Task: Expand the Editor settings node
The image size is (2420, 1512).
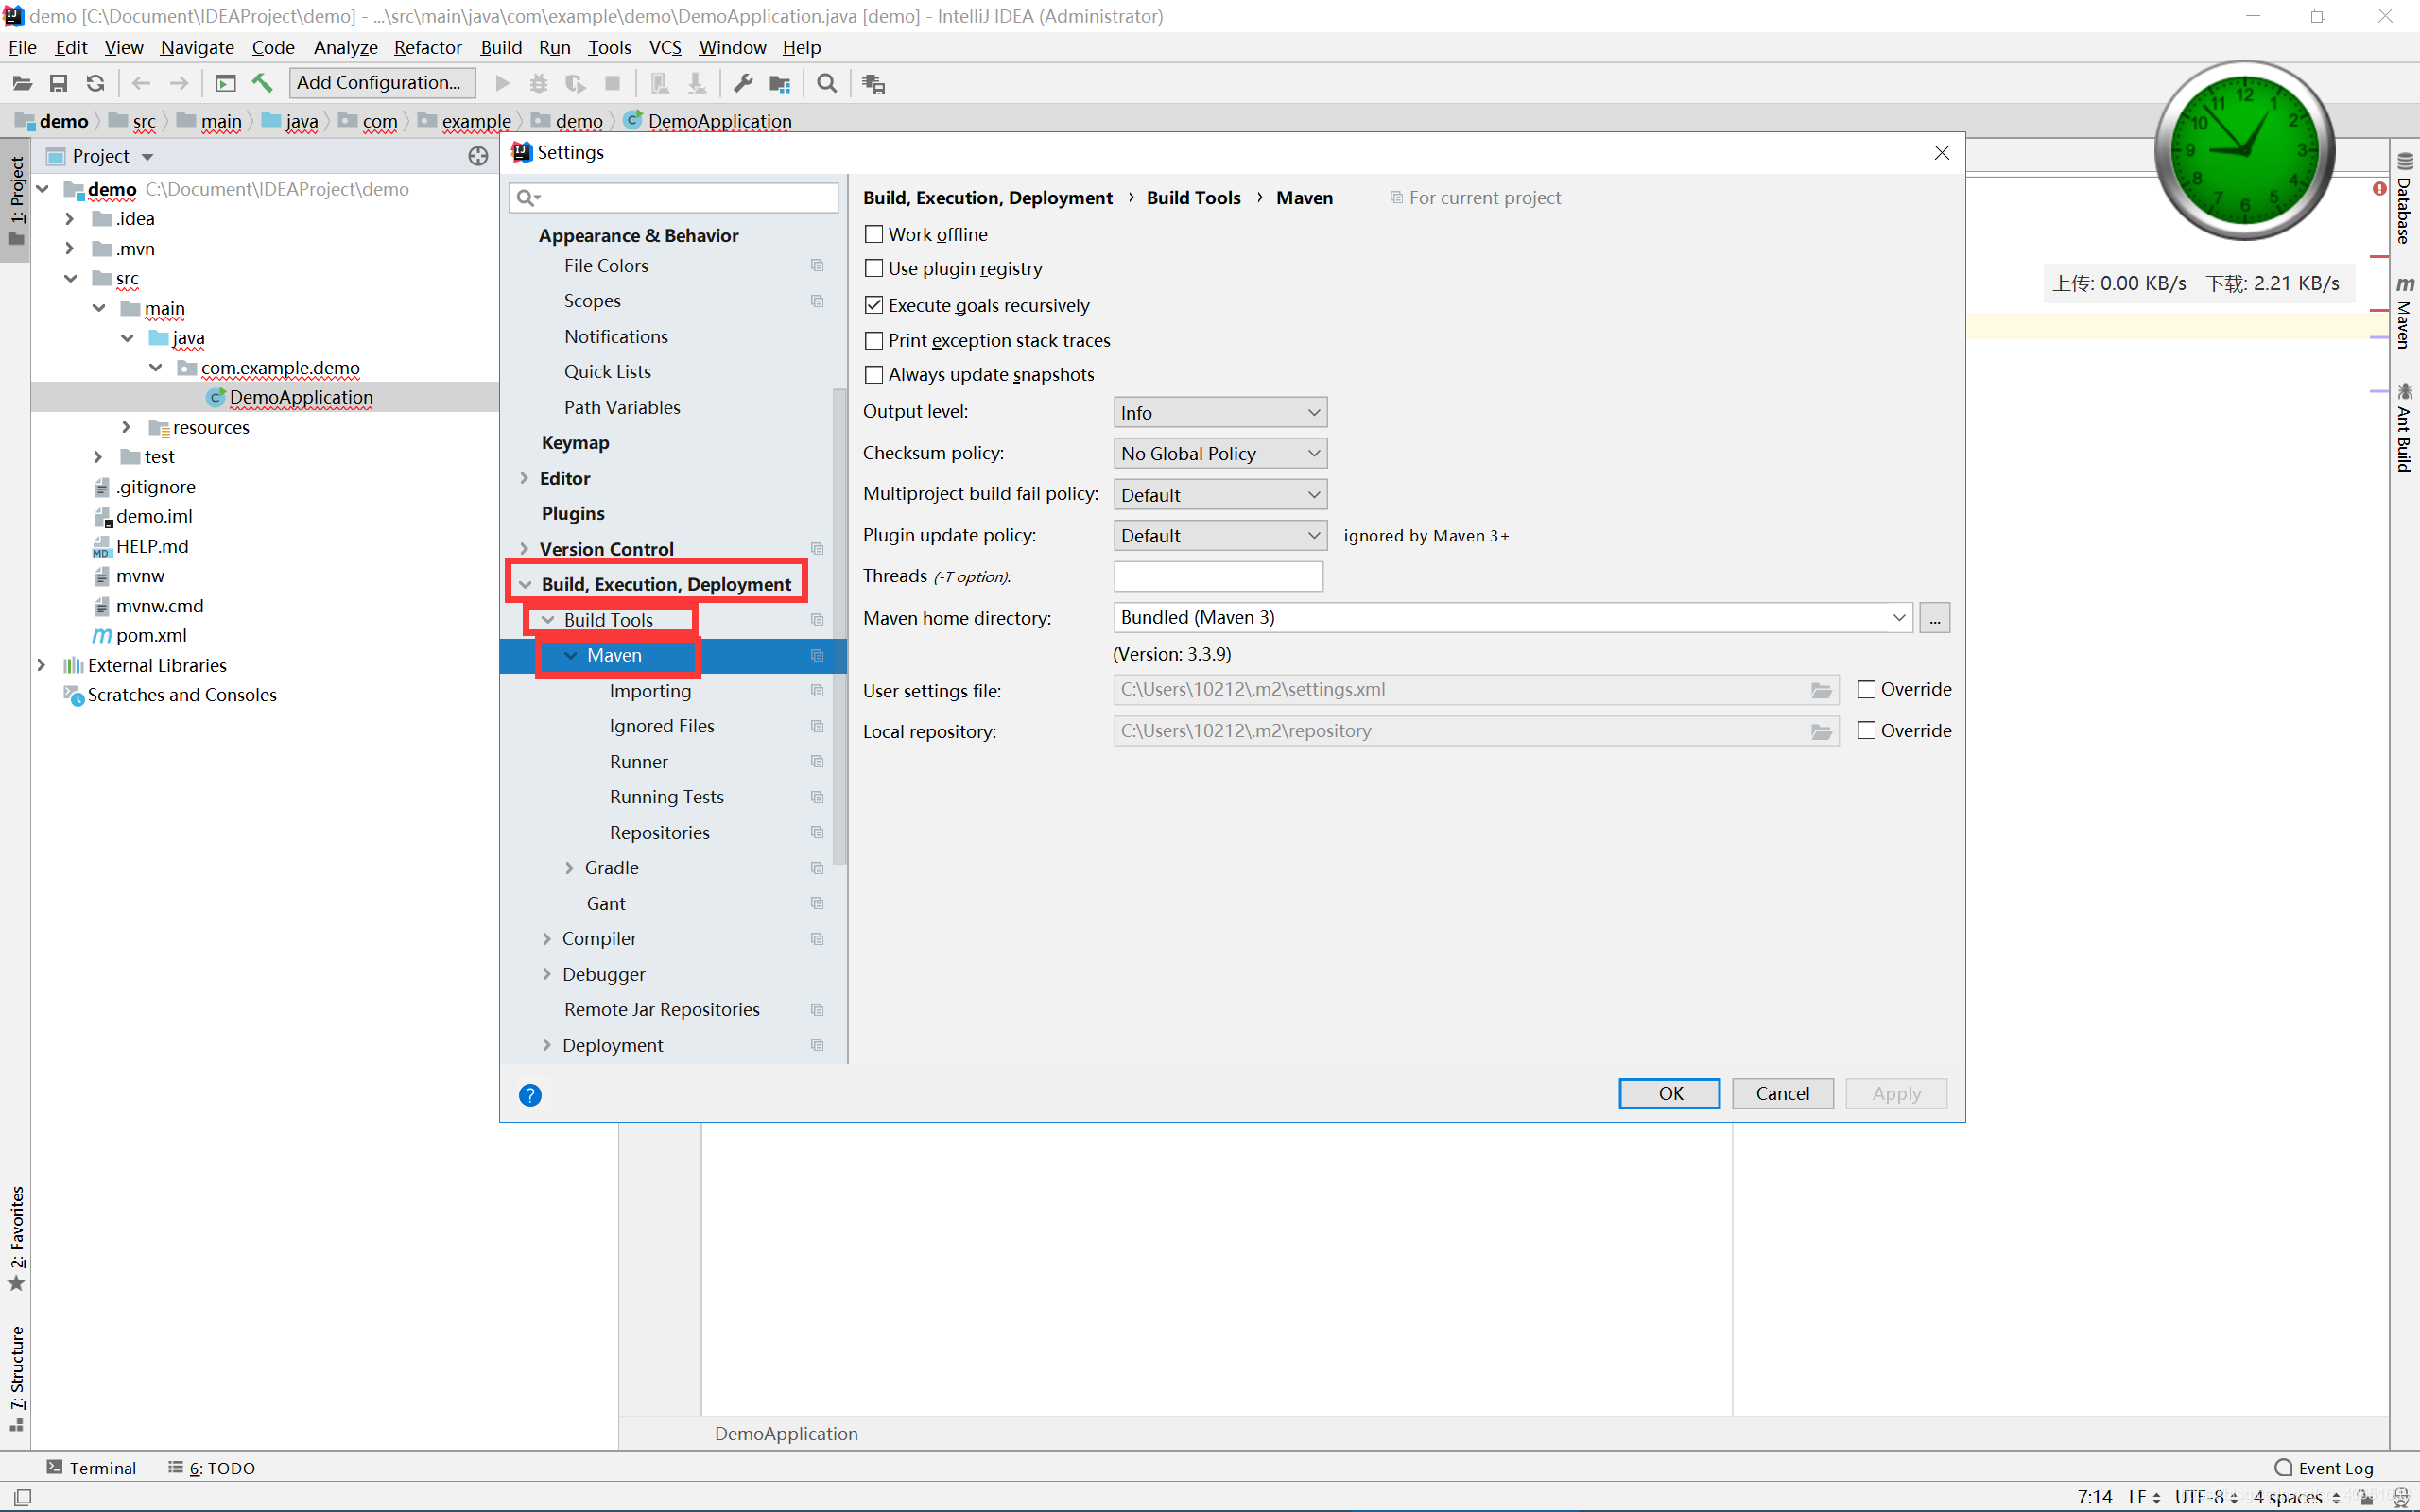Action: point(524,478)
